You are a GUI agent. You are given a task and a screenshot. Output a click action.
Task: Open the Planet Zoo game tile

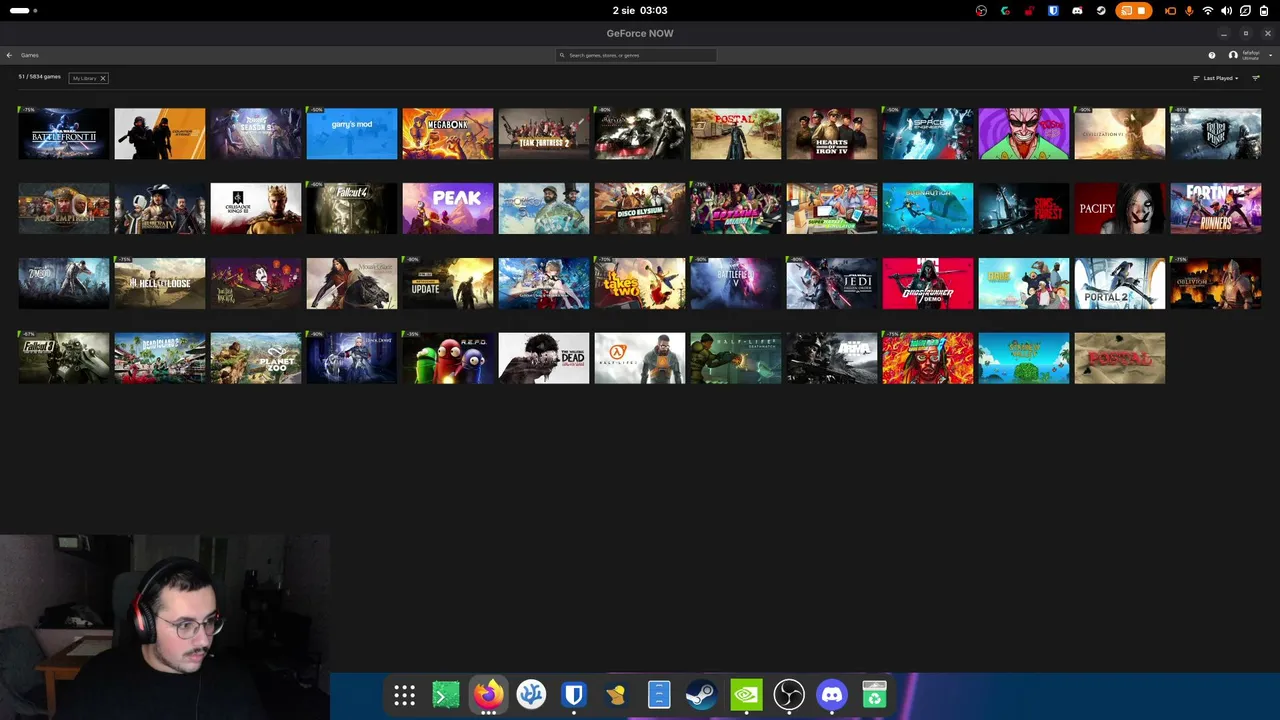coord(256,359)
